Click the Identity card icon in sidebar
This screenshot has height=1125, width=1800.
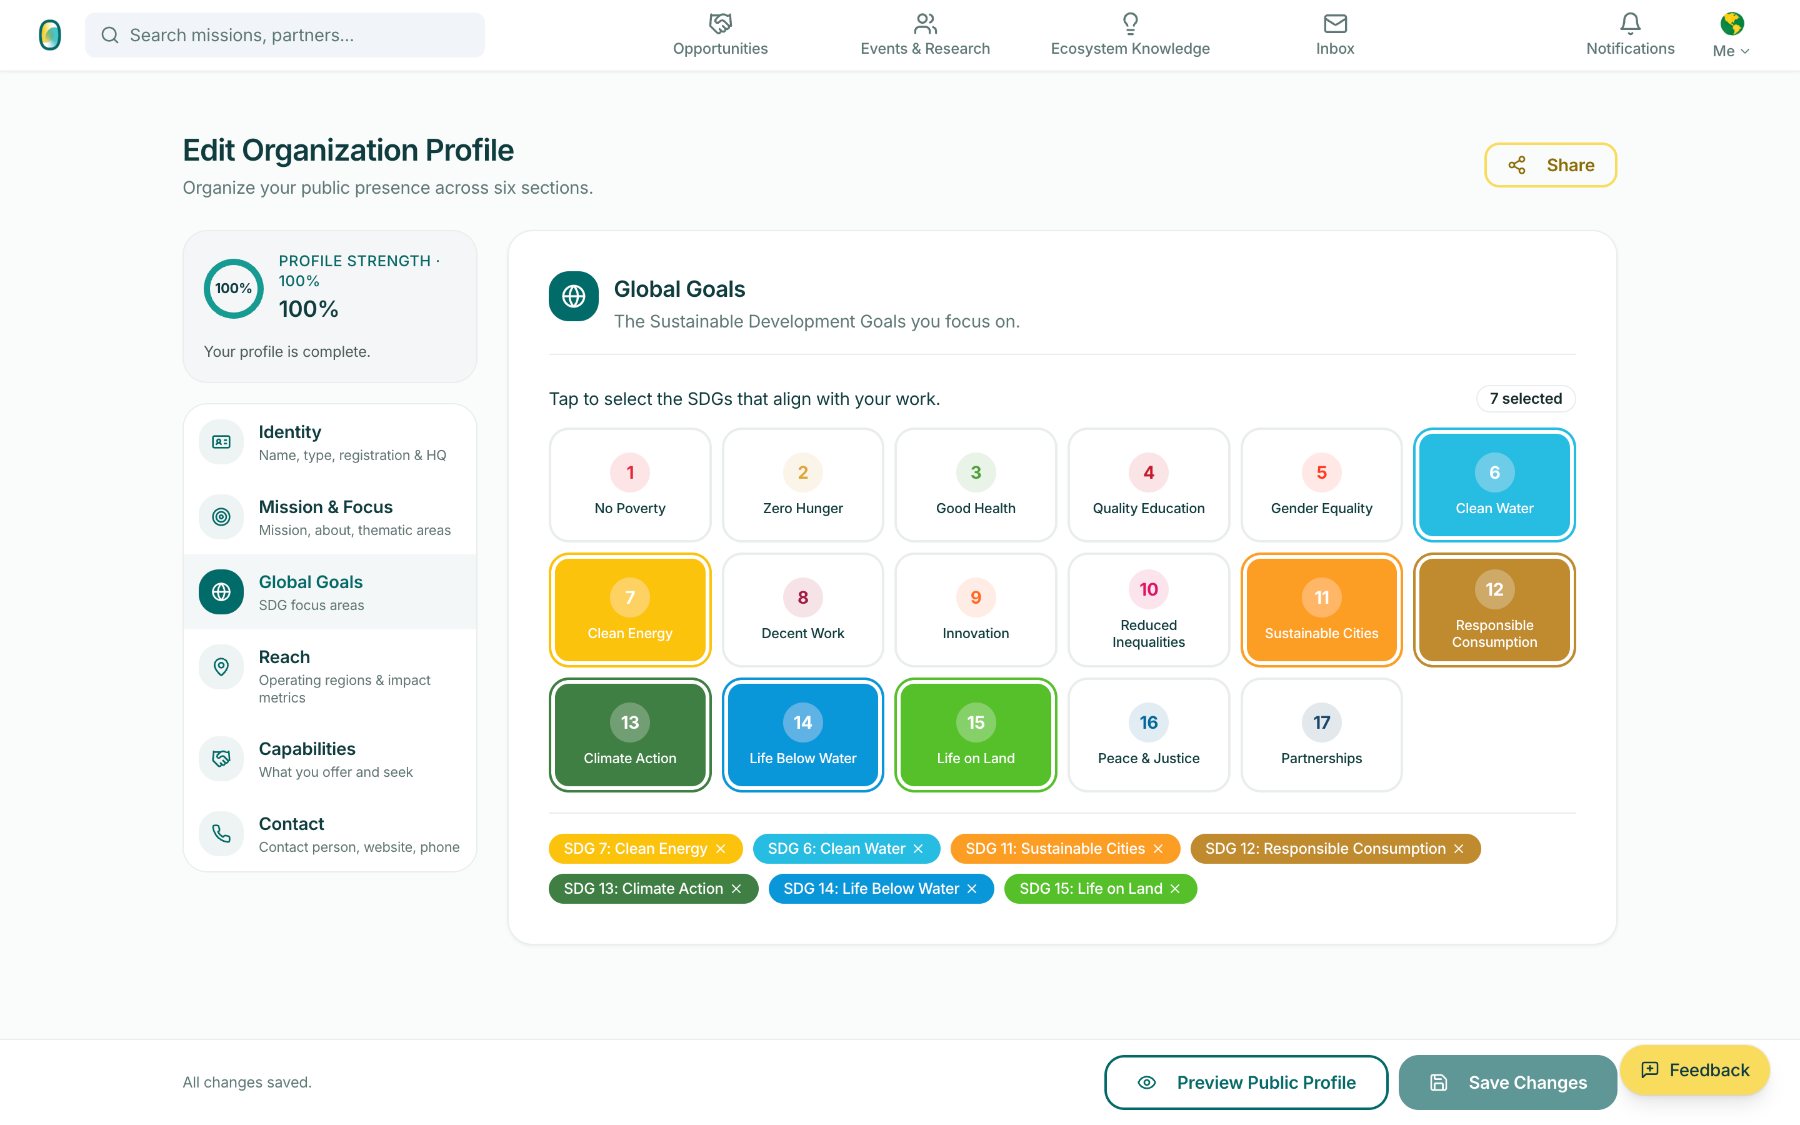221,442
